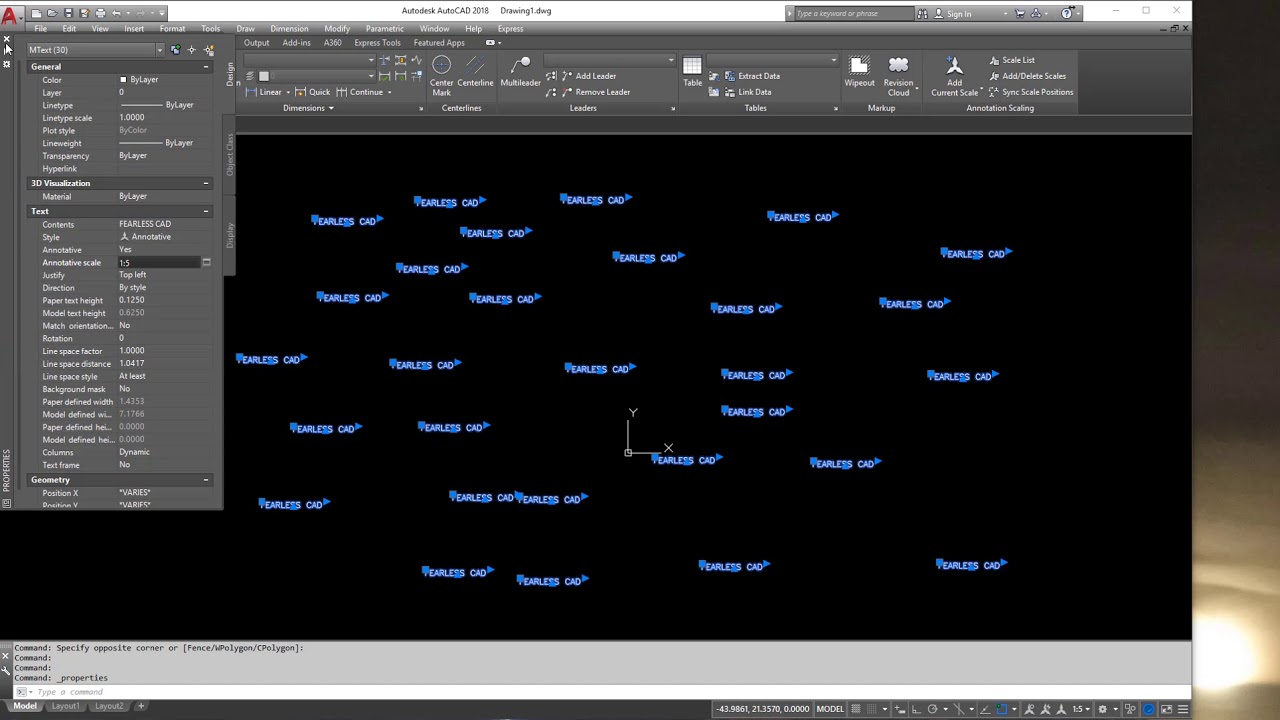Click the Help question mark icon
The image size is (1280, 720).
coord(1066,13)
